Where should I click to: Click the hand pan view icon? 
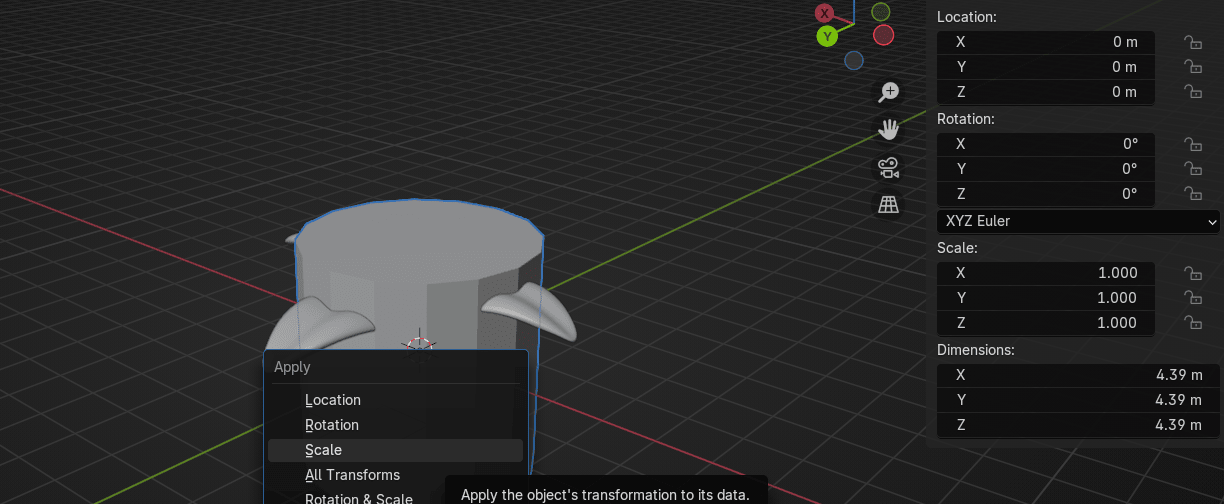888,129
